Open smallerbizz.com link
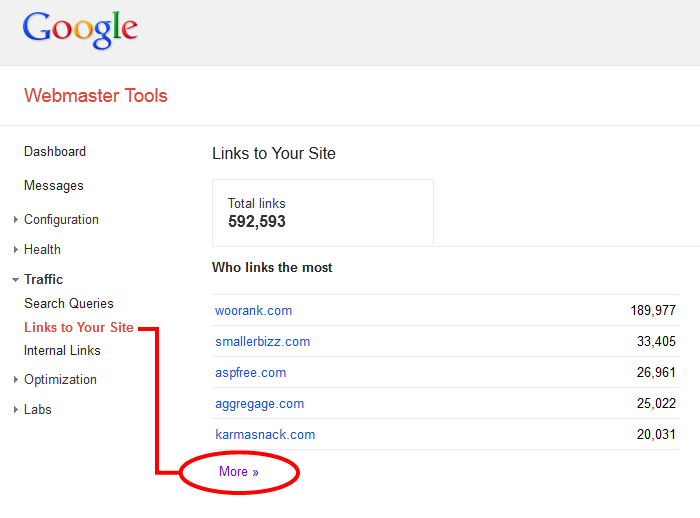700x518 pixels. pyautogui.click(x=262, y=341)
